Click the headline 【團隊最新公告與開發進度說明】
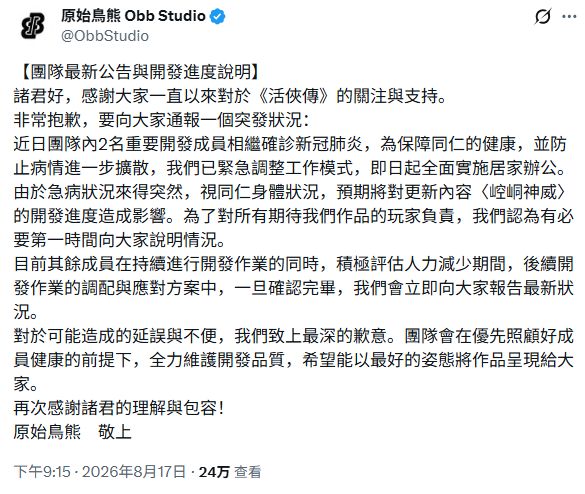The height and width of the screenshot is (494, 585). pos(141,72)
